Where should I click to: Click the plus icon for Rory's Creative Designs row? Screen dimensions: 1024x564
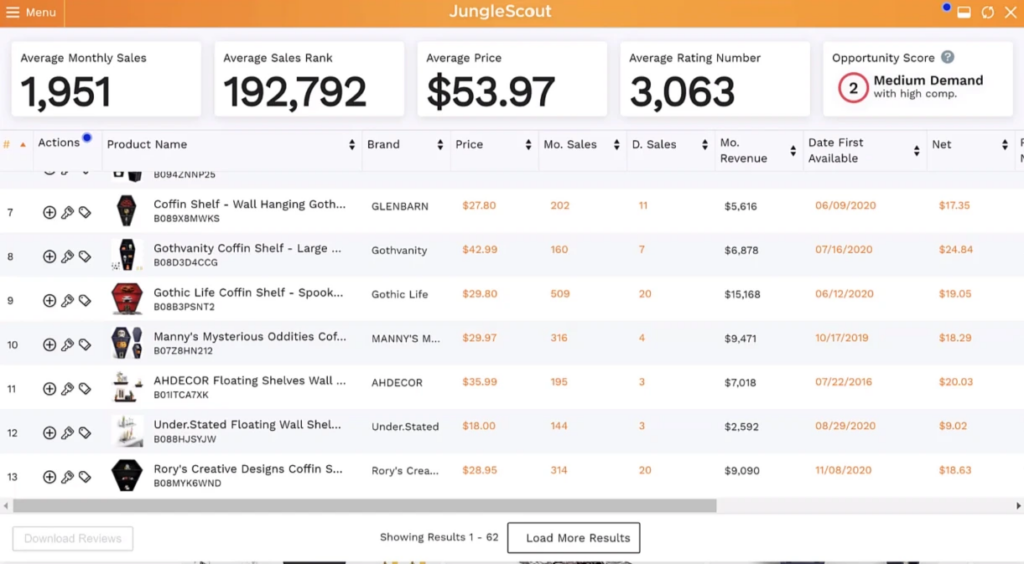coord(49,477)
